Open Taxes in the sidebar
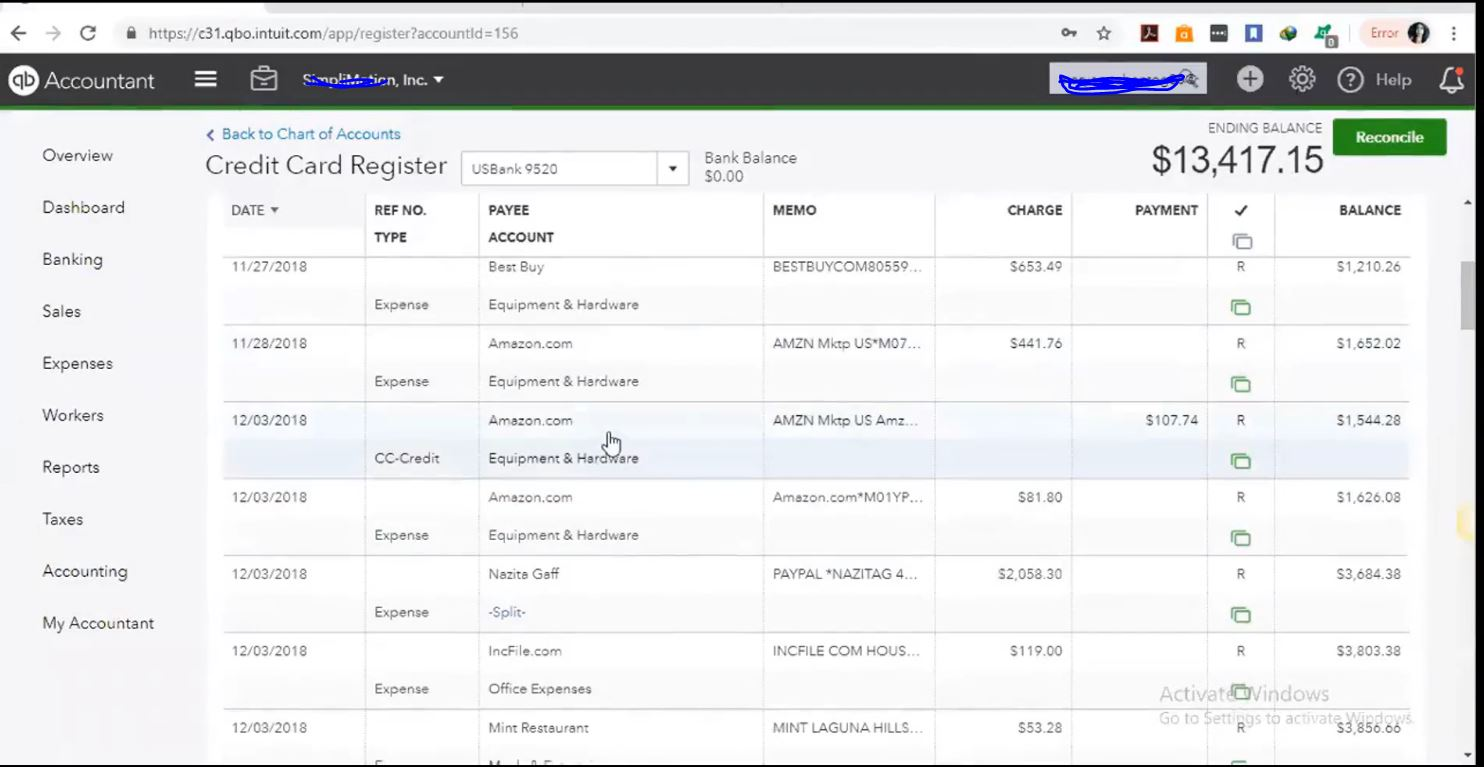The width and height of the screenshot is (1484, 767). tap(62, 519)
